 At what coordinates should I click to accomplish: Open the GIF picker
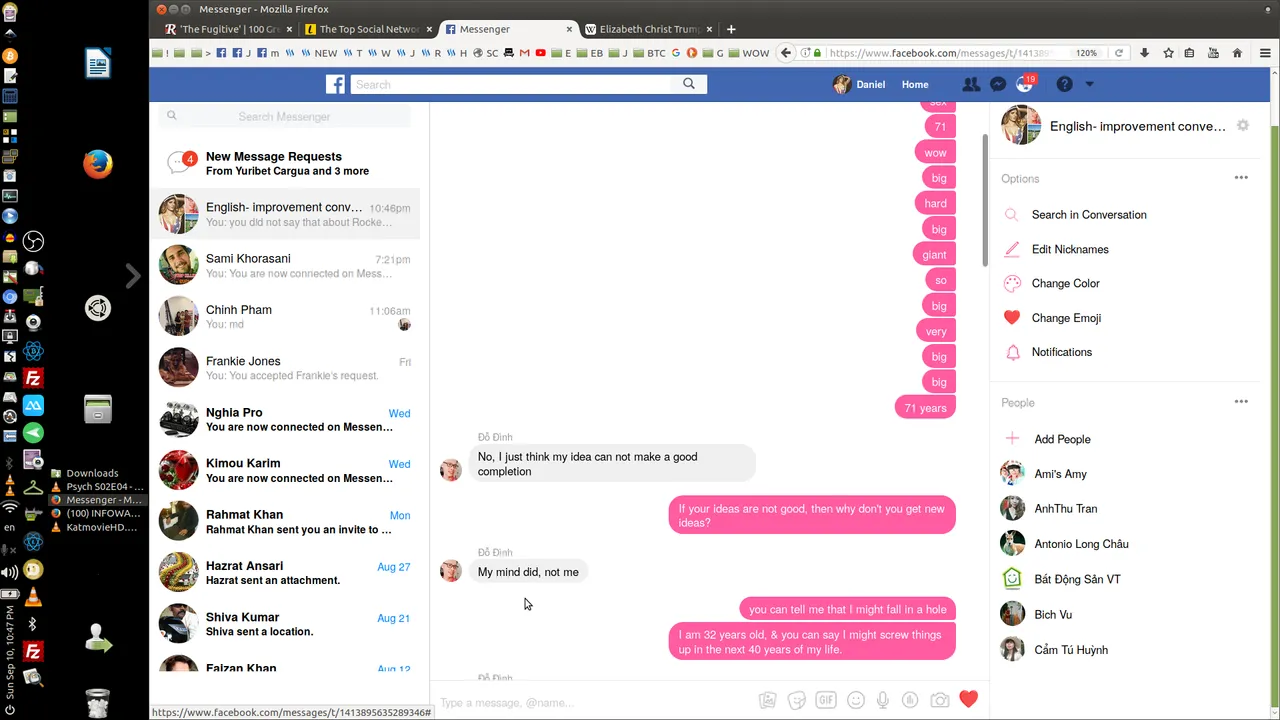(x=825, y=701)
